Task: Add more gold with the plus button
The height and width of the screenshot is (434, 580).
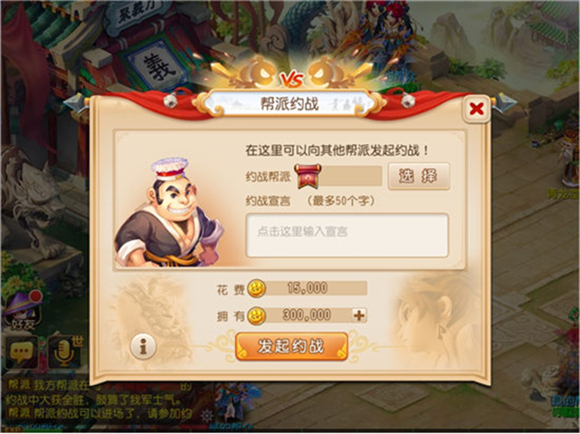Action: pyautogui.click(x=359, y=316)
